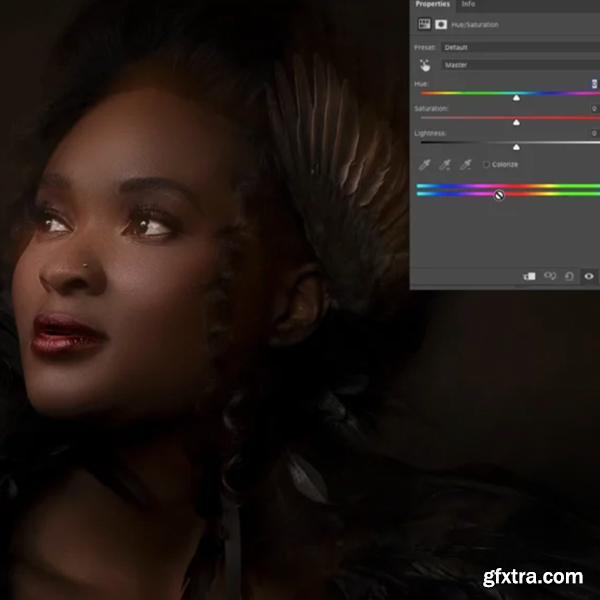Select the Add to Sample eyedropper
The height and width of the screenshot is (600, 600).
[x=445, y=164]
